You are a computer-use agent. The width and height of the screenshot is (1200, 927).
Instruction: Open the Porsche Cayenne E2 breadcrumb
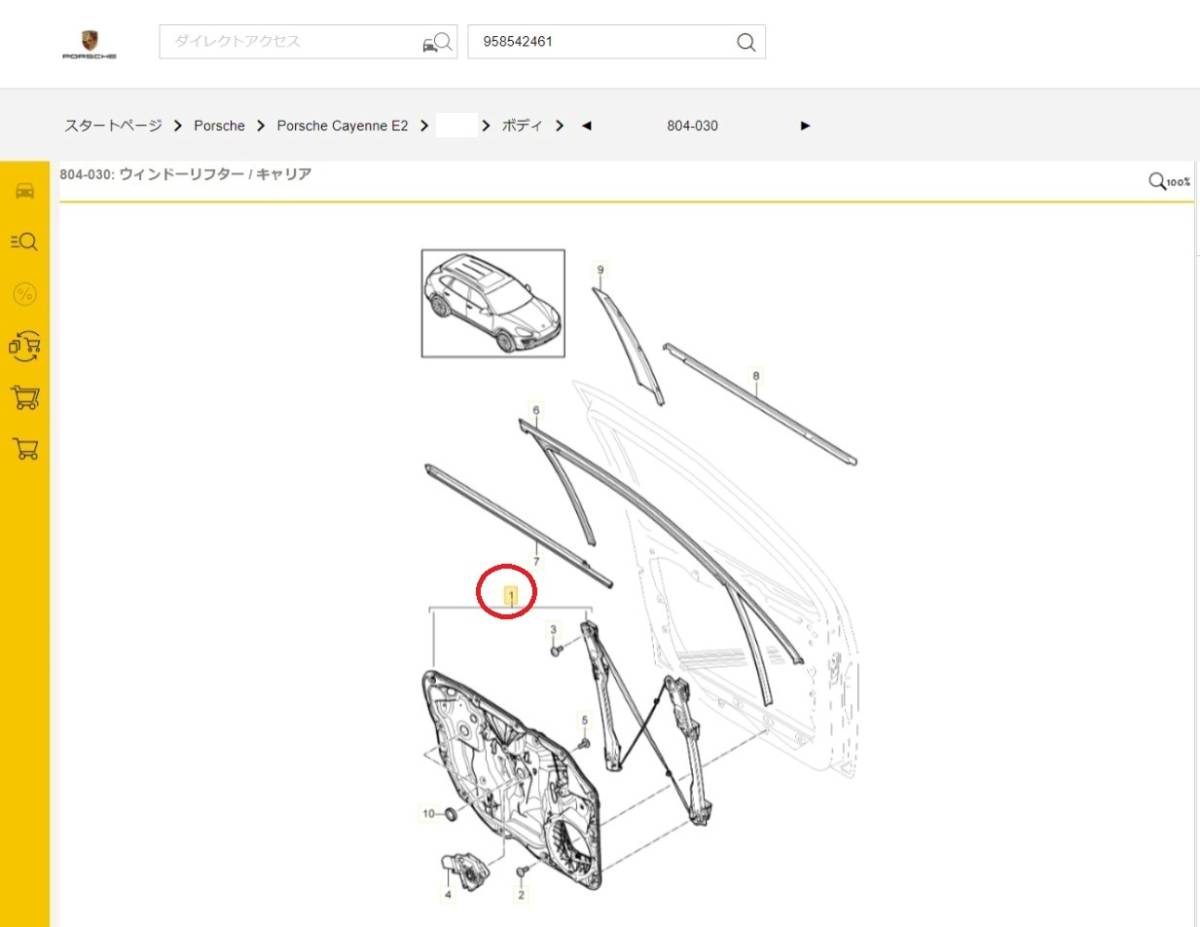[342, 126]
